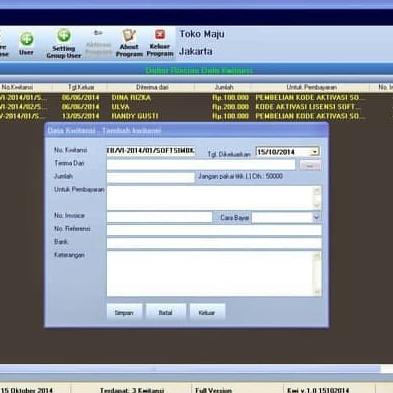This screenshot has height=393, width=393.
Task: Select the DINA RIZKA row
Action: [x=196, y=98]
